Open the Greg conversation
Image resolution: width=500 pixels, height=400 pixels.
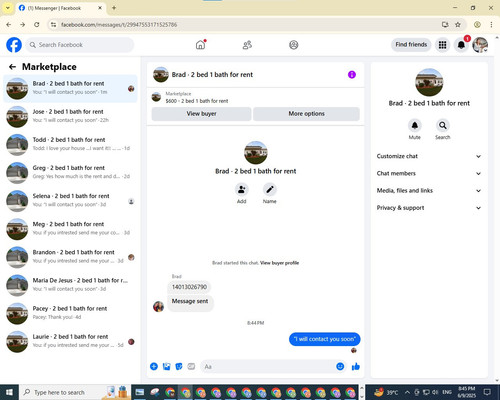[x=70, y=173]
